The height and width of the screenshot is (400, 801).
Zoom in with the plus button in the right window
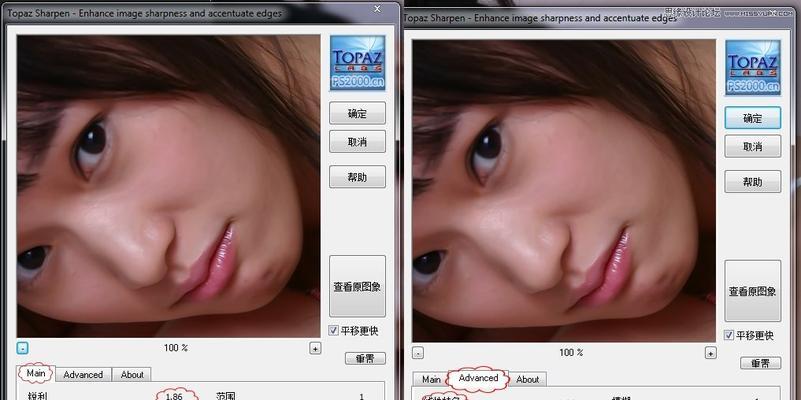[711, 352]
